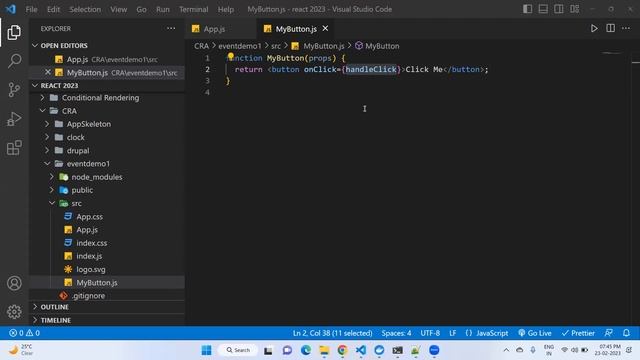Screen dimensions: 640x360
Task: Expand the AppSkeleton folder
Action: (106, 124)
